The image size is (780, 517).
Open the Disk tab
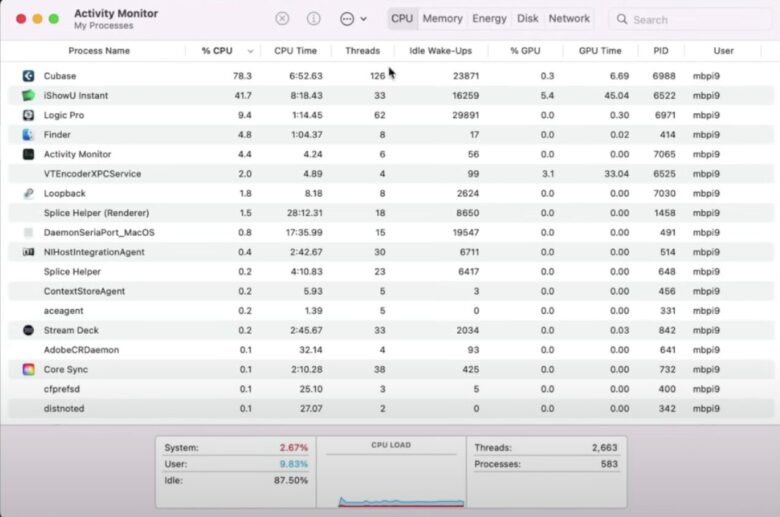pyautogui.click(x=527, y=19)
